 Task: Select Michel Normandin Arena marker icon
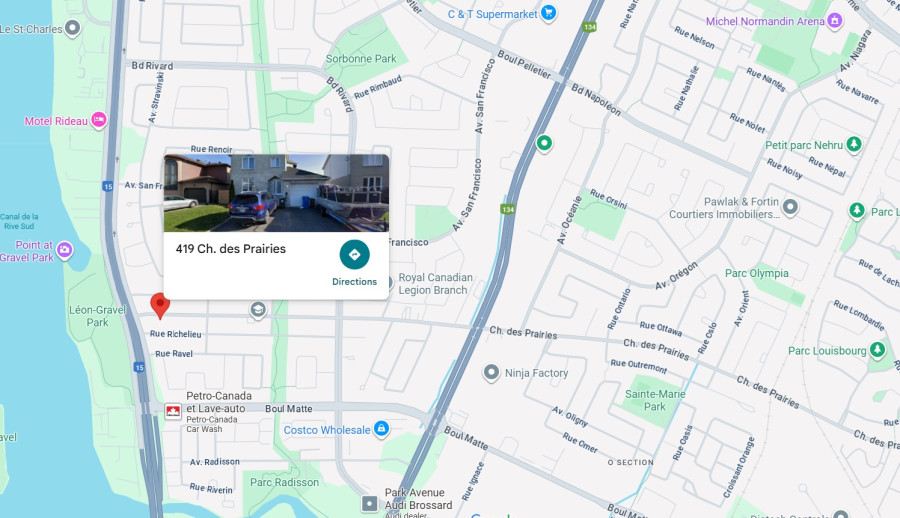point(835,21)
